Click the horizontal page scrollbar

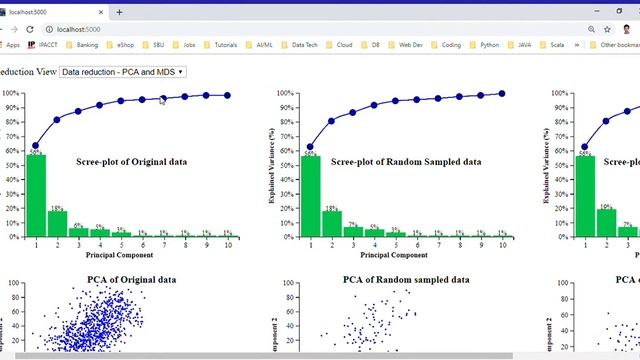click(264, 356)
